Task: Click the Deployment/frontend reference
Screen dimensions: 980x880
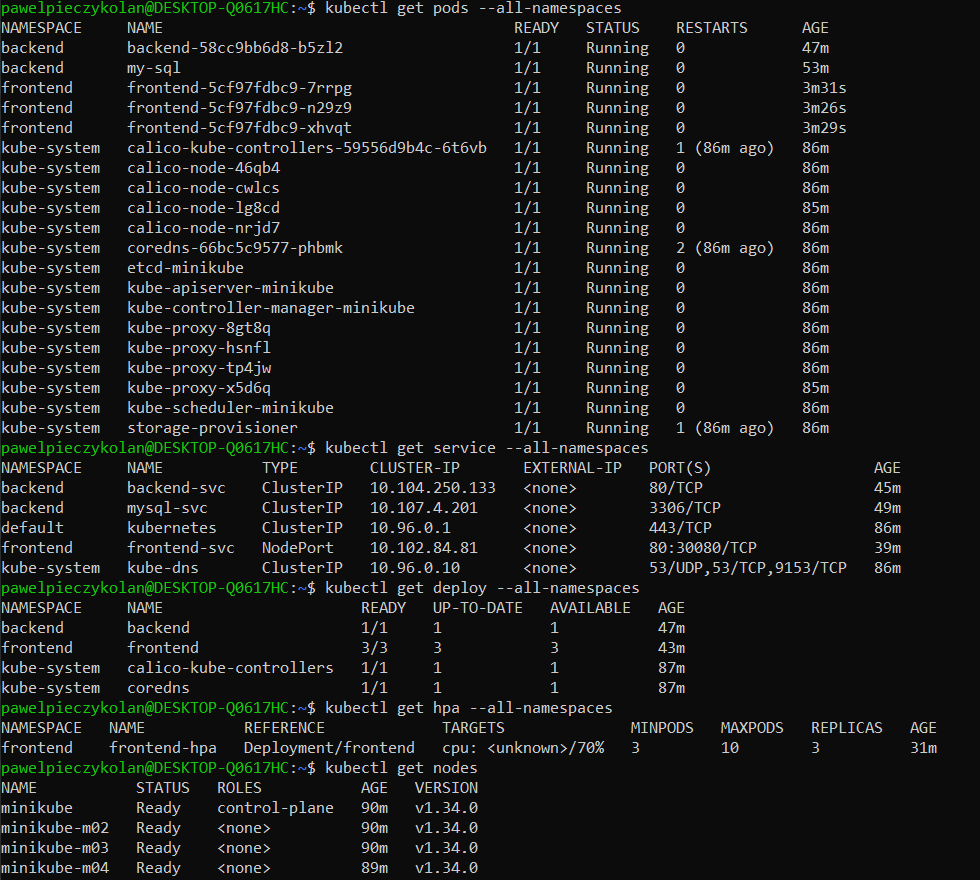Action: [x=329, y=748]
